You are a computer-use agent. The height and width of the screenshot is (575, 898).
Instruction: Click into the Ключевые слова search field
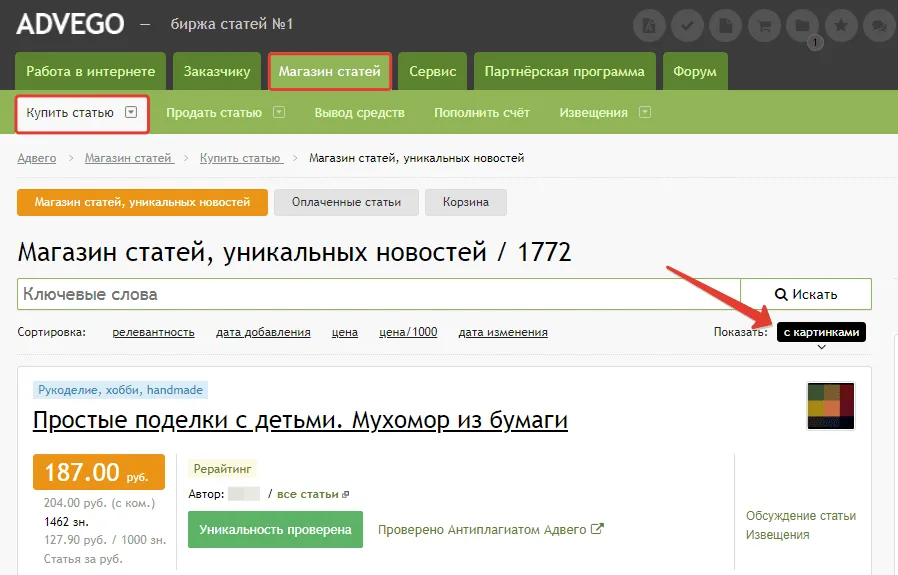pyautogui.click(x=379, y=294)
